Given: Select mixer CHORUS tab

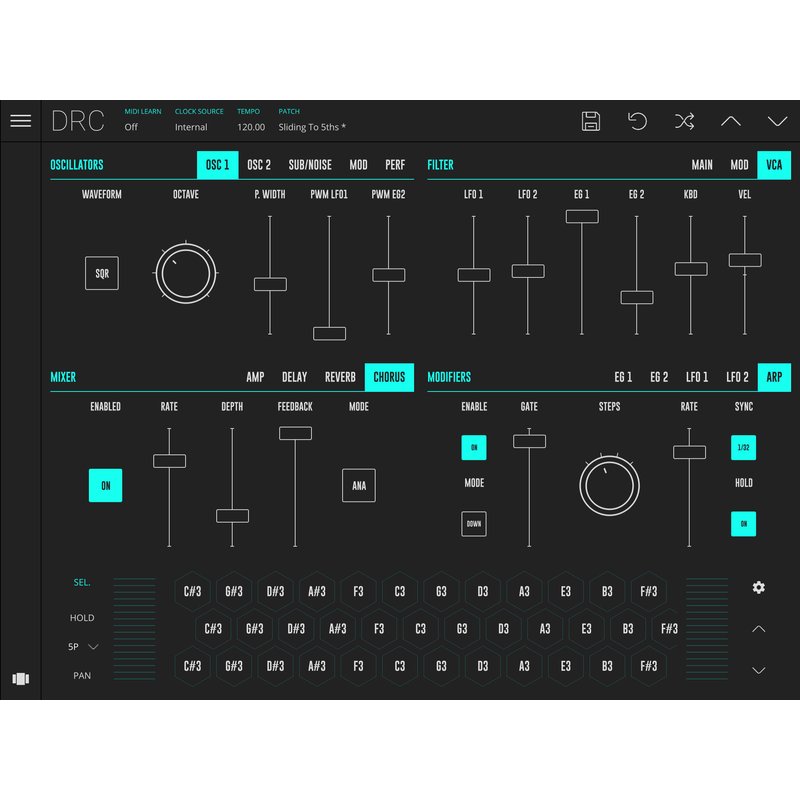Looking at the screenshot, I should pyautogui.click(x=389, y=377).
